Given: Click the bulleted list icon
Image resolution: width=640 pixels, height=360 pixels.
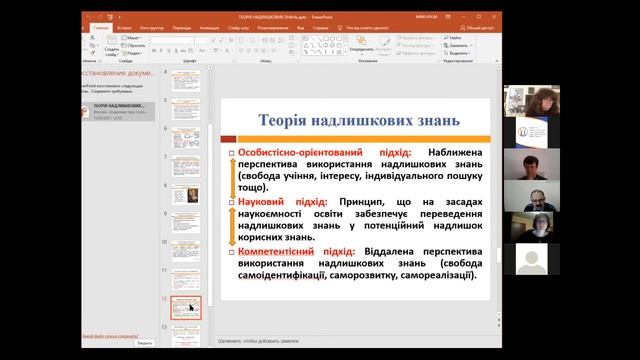Looking at the screenshot, I should point(242,40).
